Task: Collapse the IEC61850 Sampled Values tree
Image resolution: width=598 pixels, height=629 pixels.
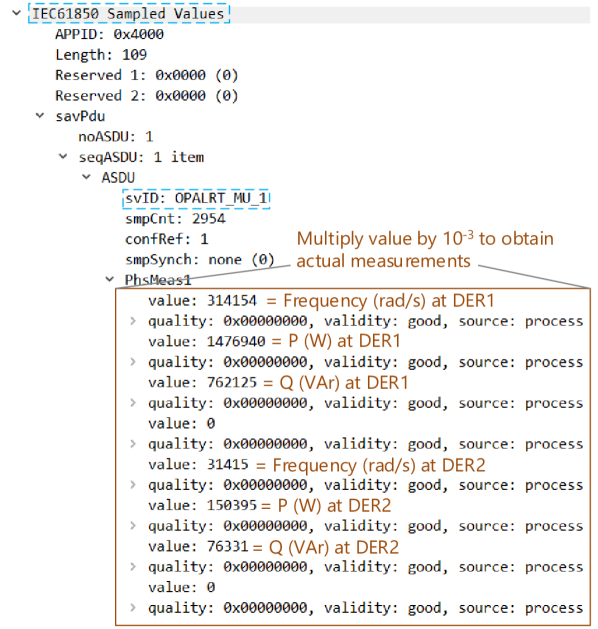Action: (16, 13)
